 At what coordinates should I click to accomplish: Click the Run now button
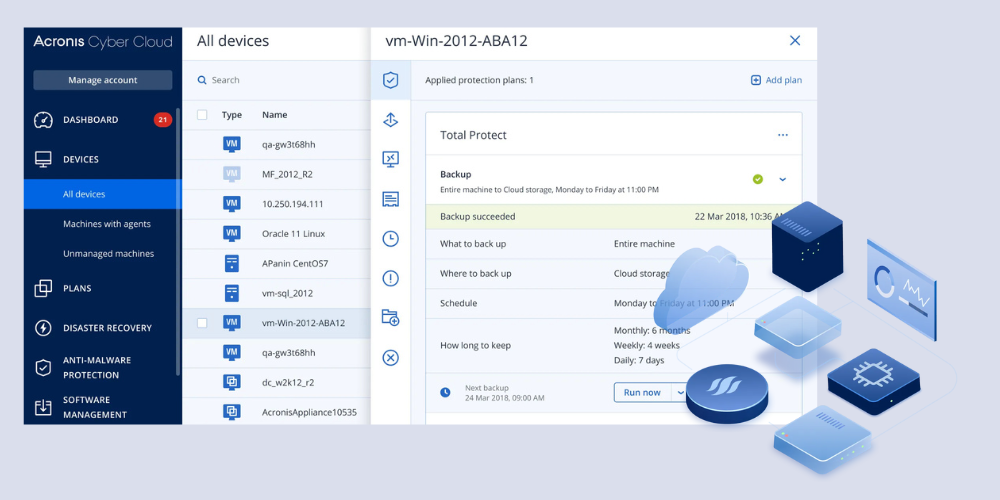(642, 392)
